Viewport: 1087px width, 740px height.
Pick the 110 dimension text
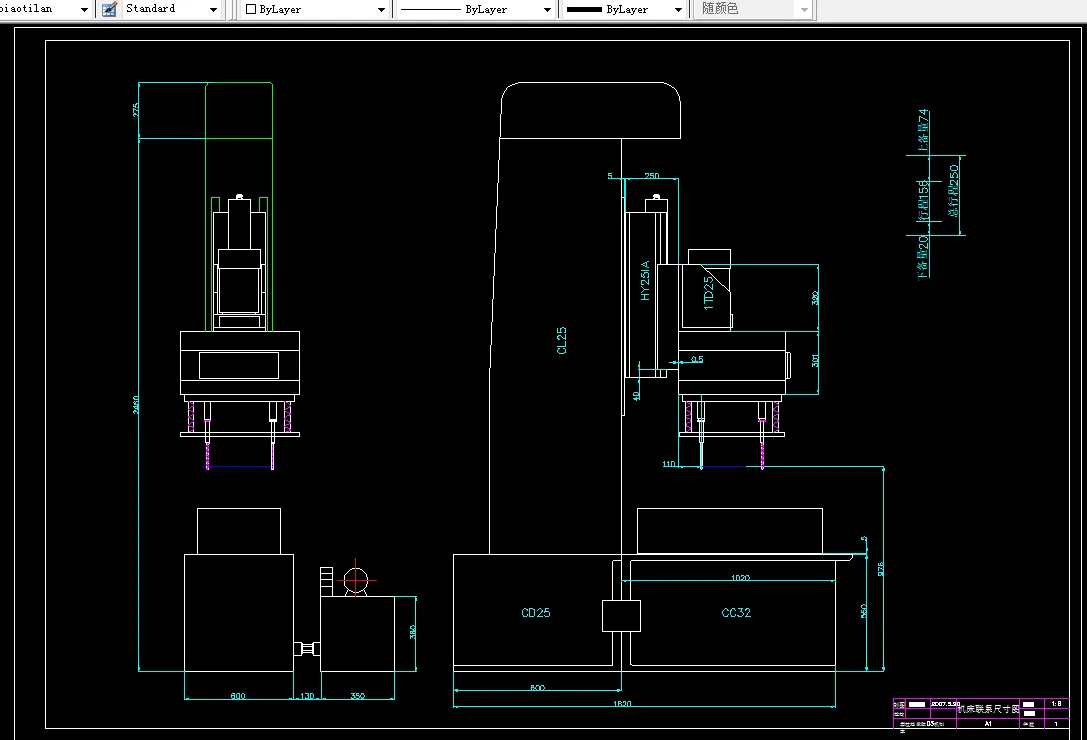point(669,463)
